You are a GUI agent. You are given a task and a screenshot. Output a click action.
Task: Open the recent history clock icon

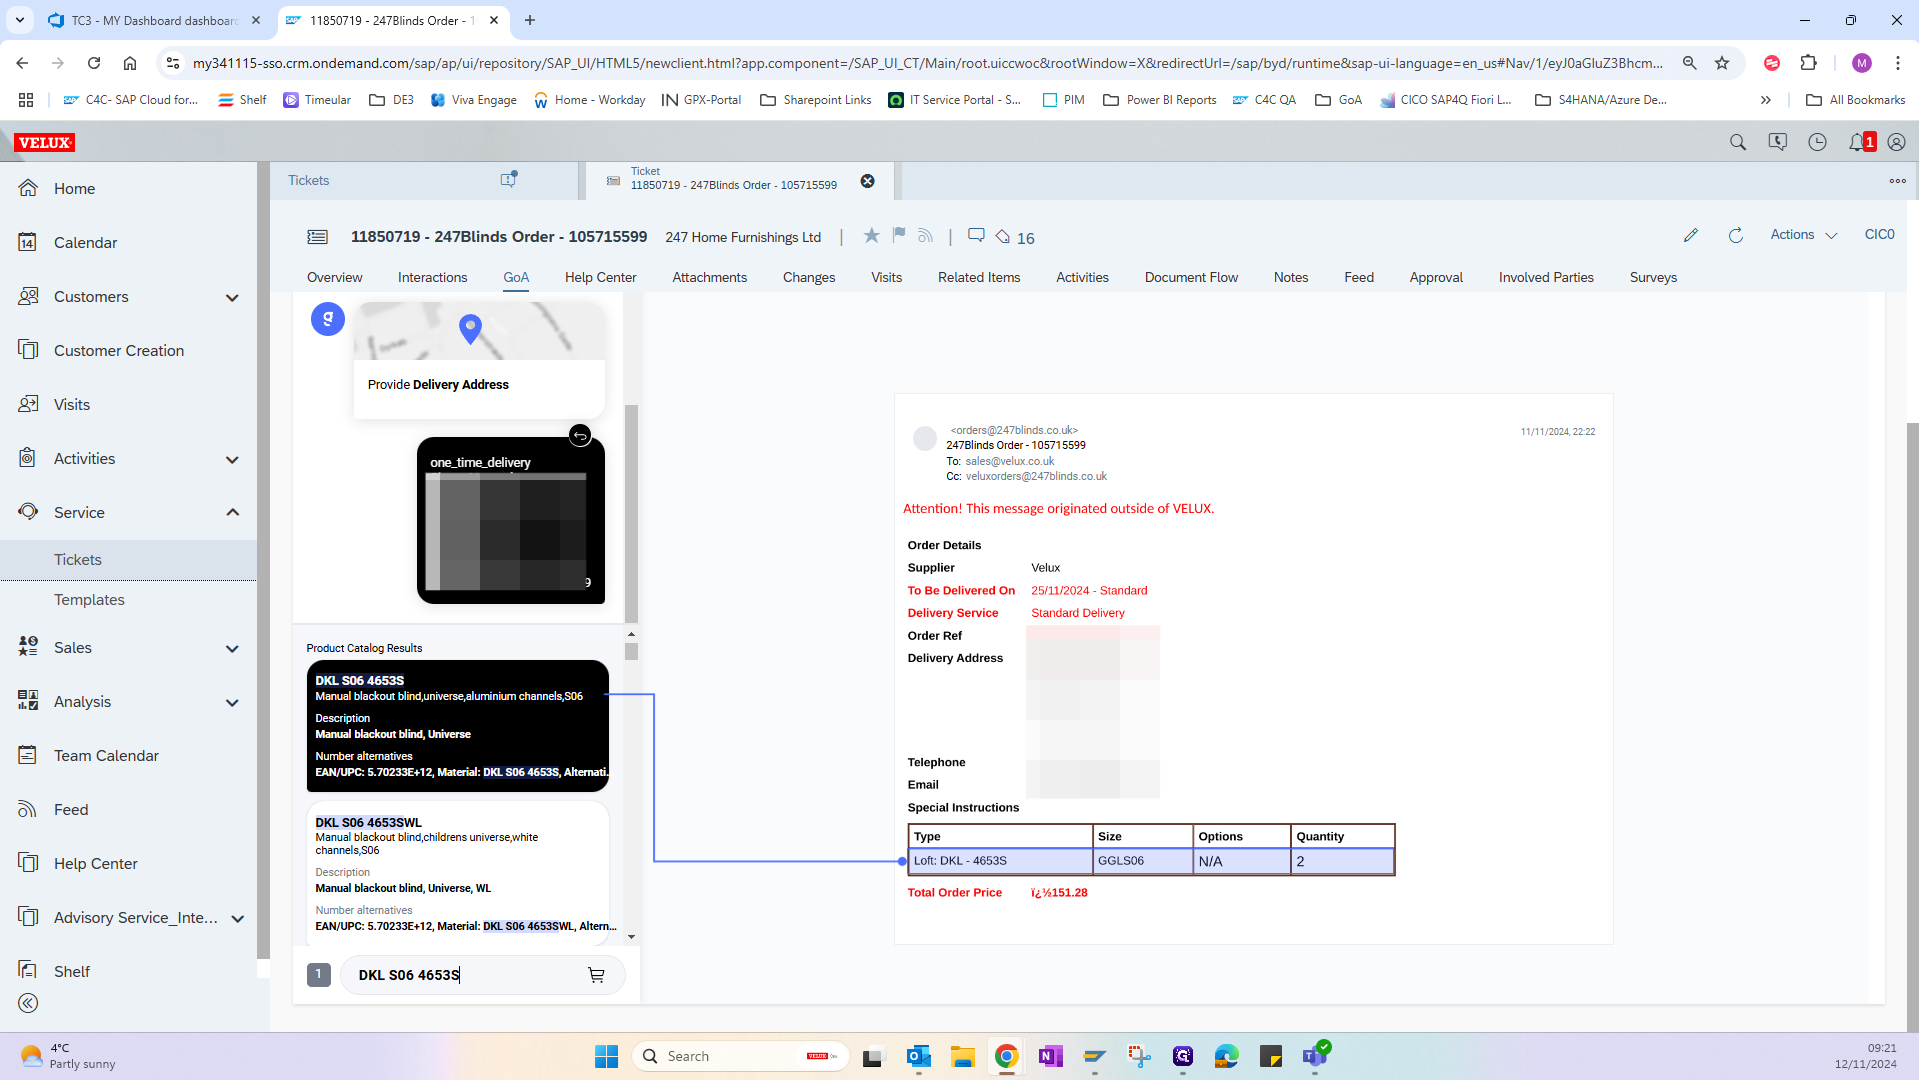[1818, 142]
